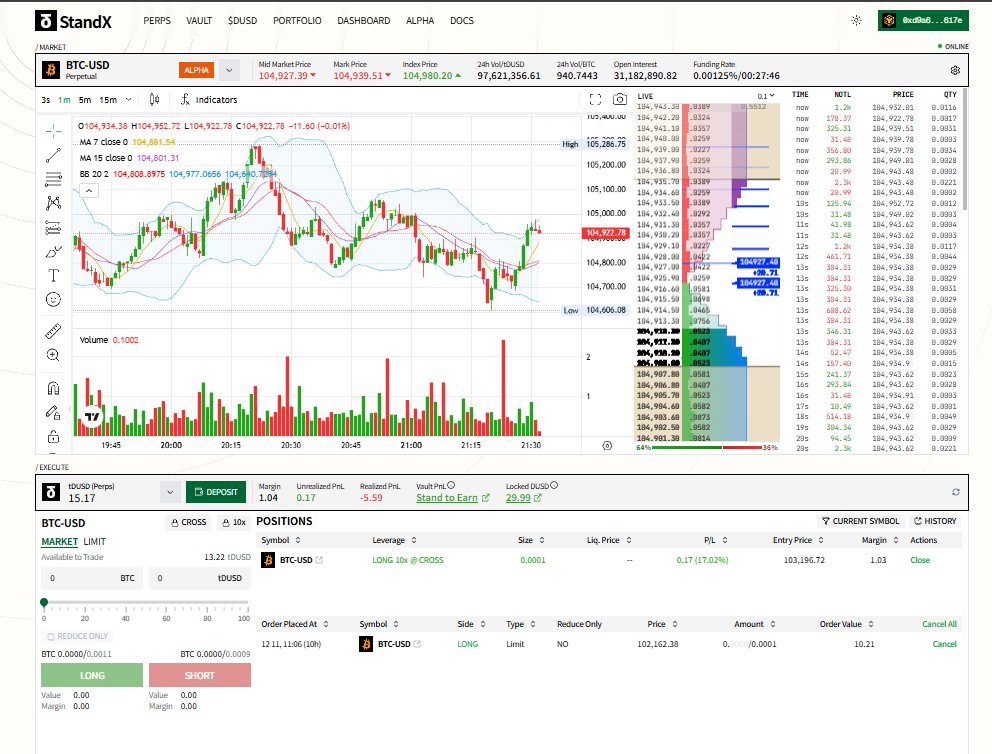Enter fullscreen chart mode
This screenshot has height=754, width=992.
tap(595, 99)
